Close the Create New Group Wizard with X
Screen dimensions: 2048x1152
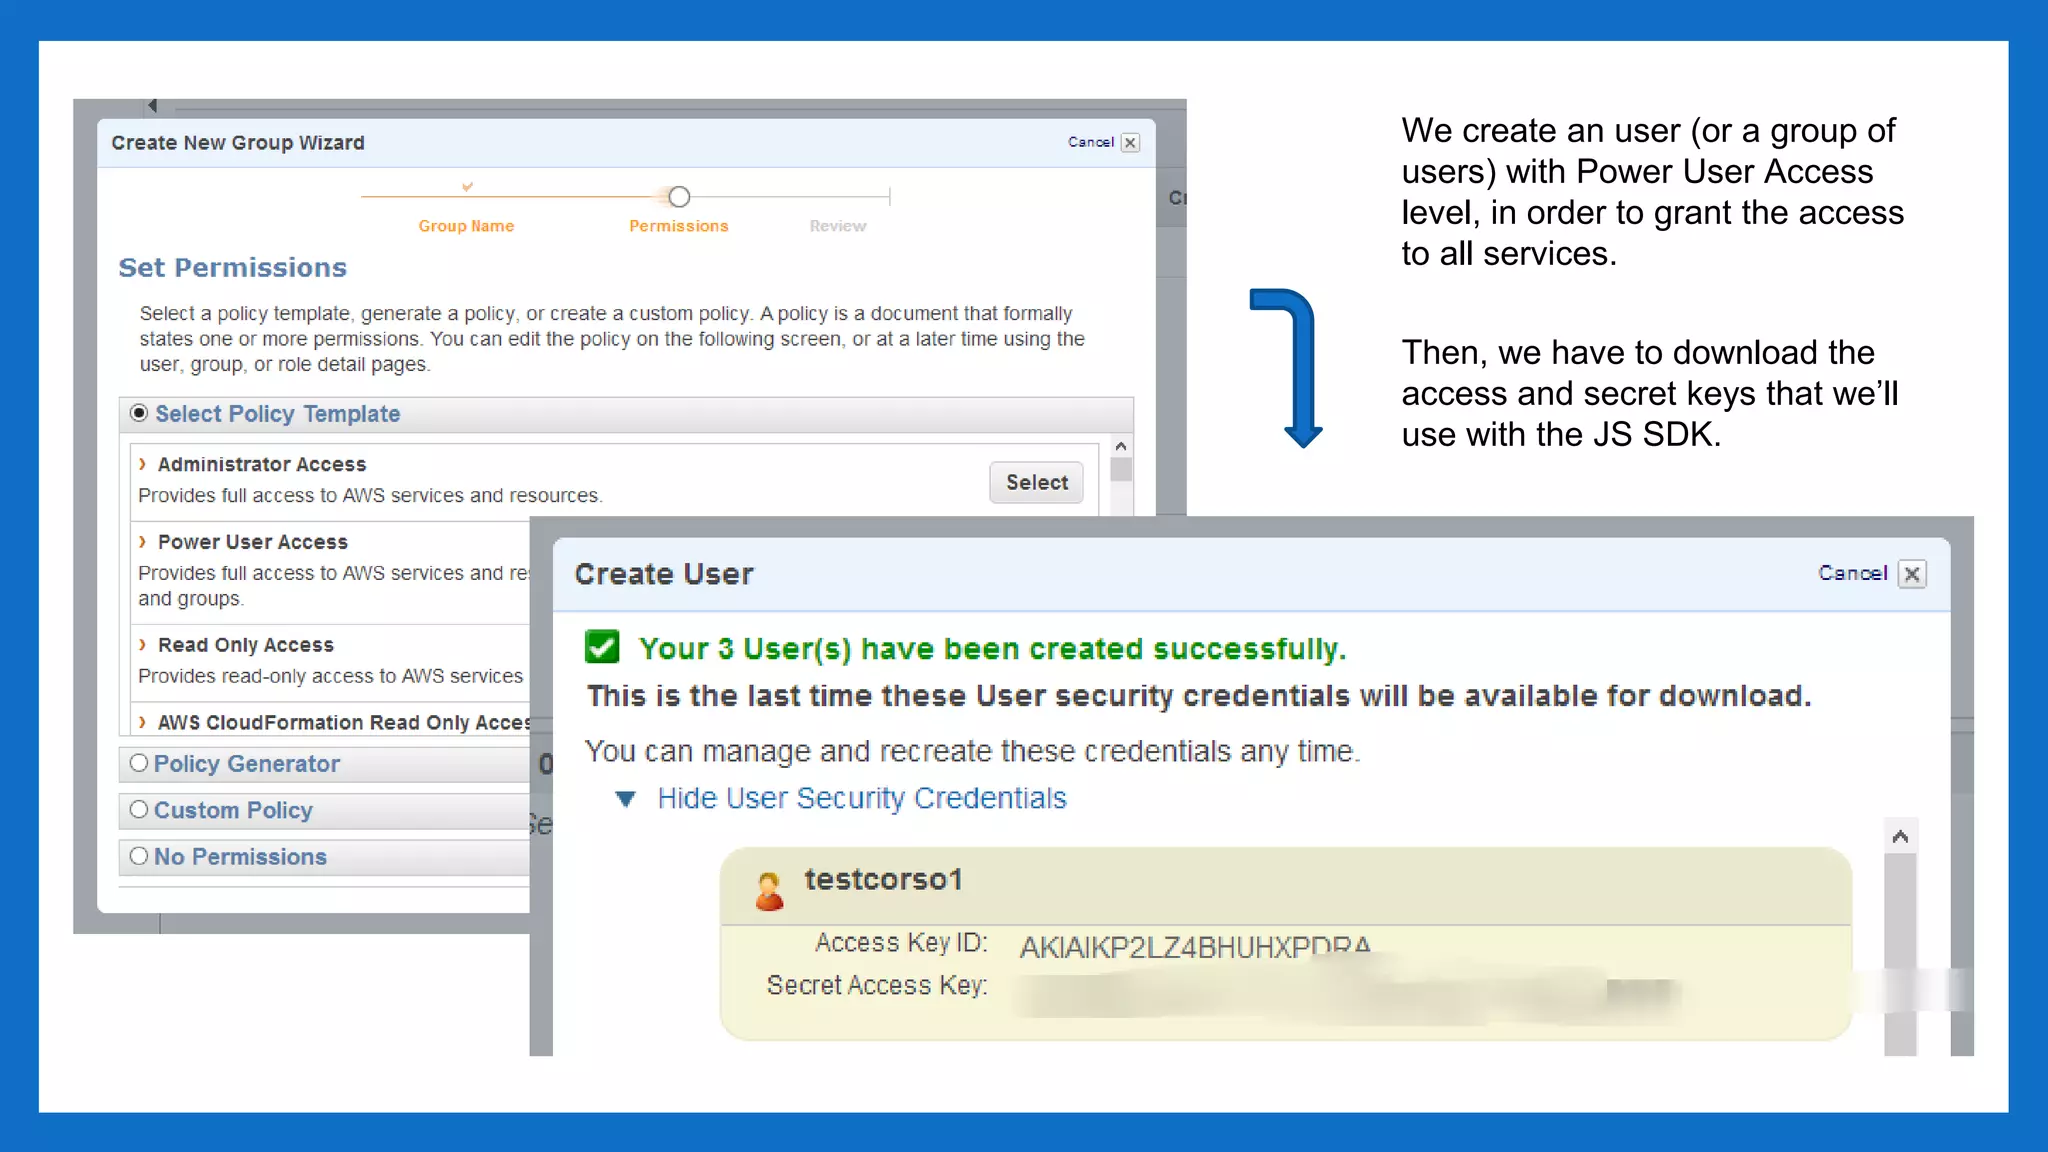(x=1130, y=142)
